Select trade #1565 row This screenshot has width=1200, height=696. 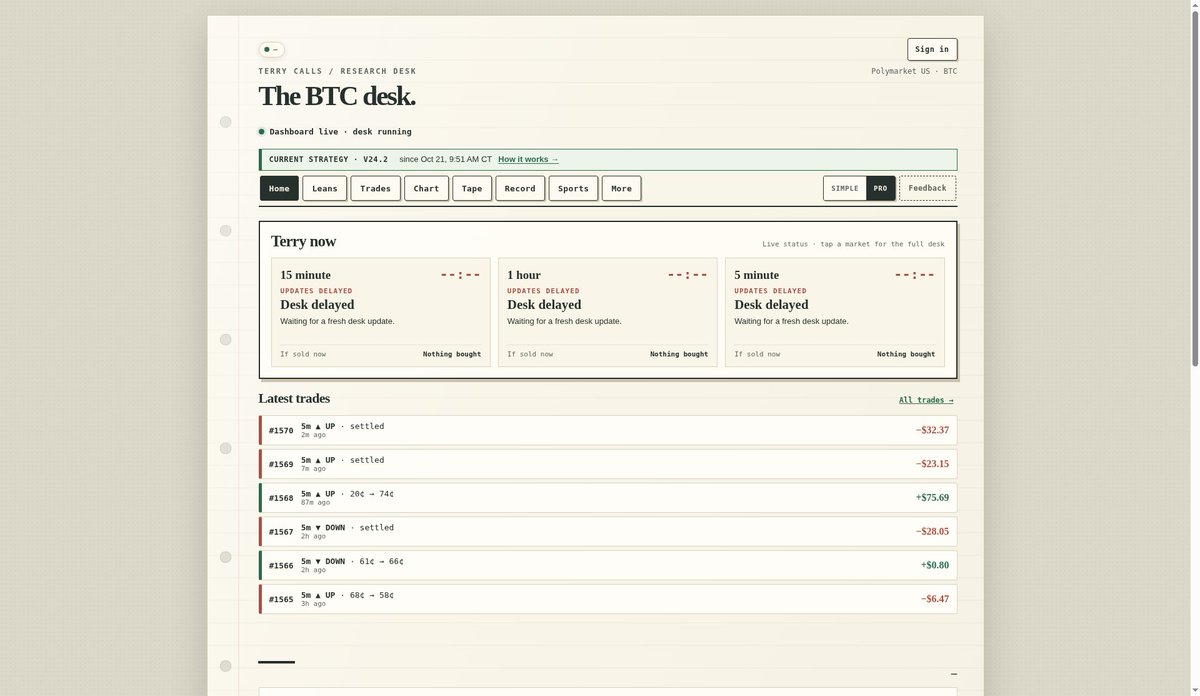608,599
